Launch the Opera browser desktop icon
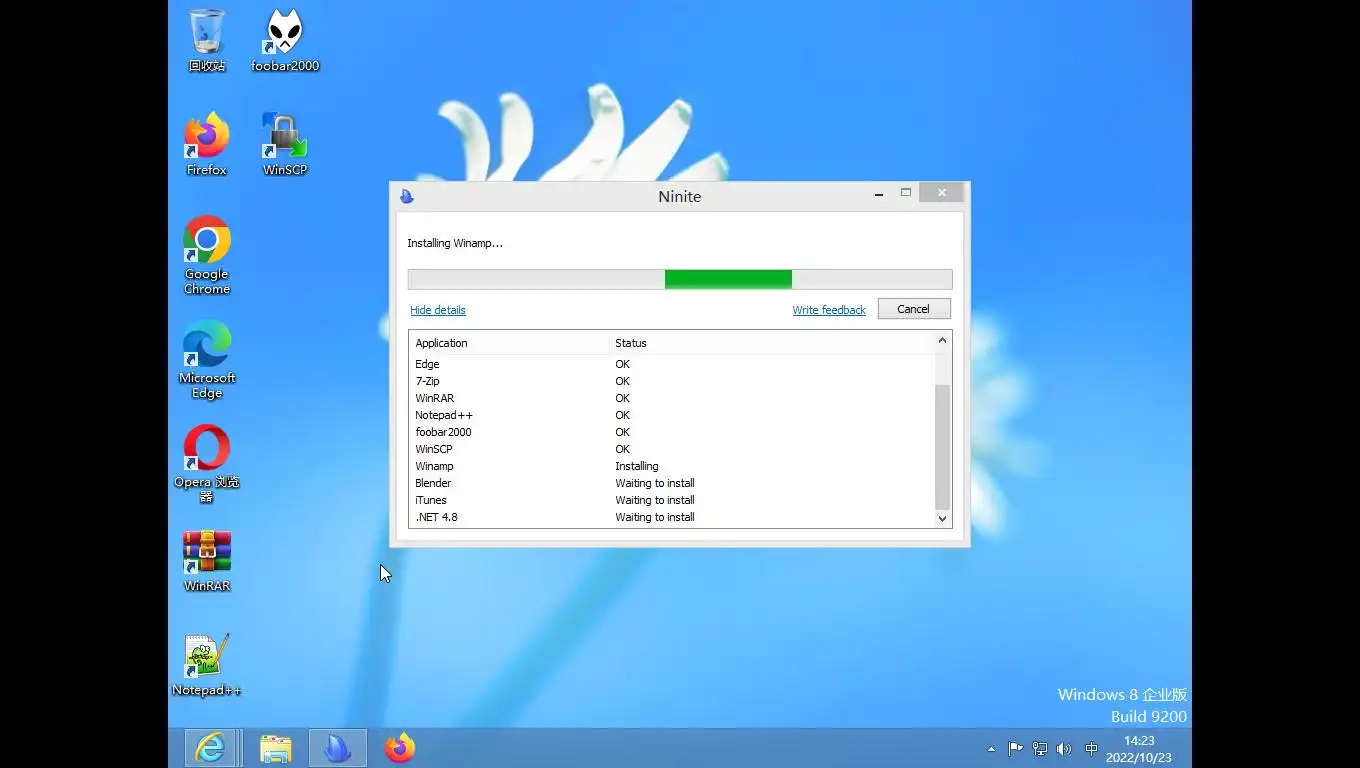Viewport: 1360px width, 768px height. coord(207,463)
